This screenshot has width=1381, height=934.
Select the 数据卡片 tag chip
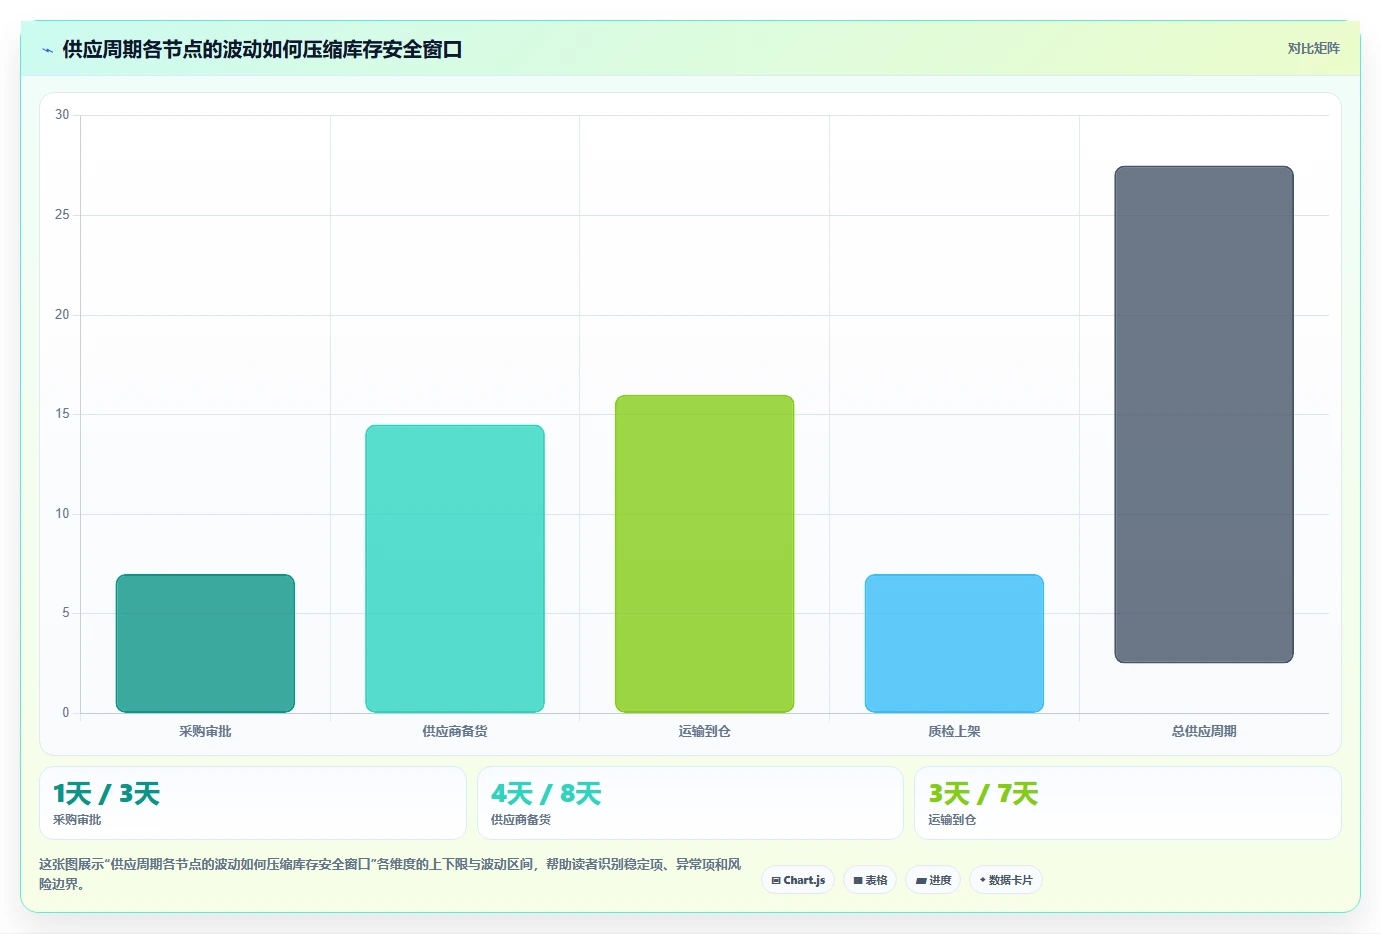[1006, 880]
